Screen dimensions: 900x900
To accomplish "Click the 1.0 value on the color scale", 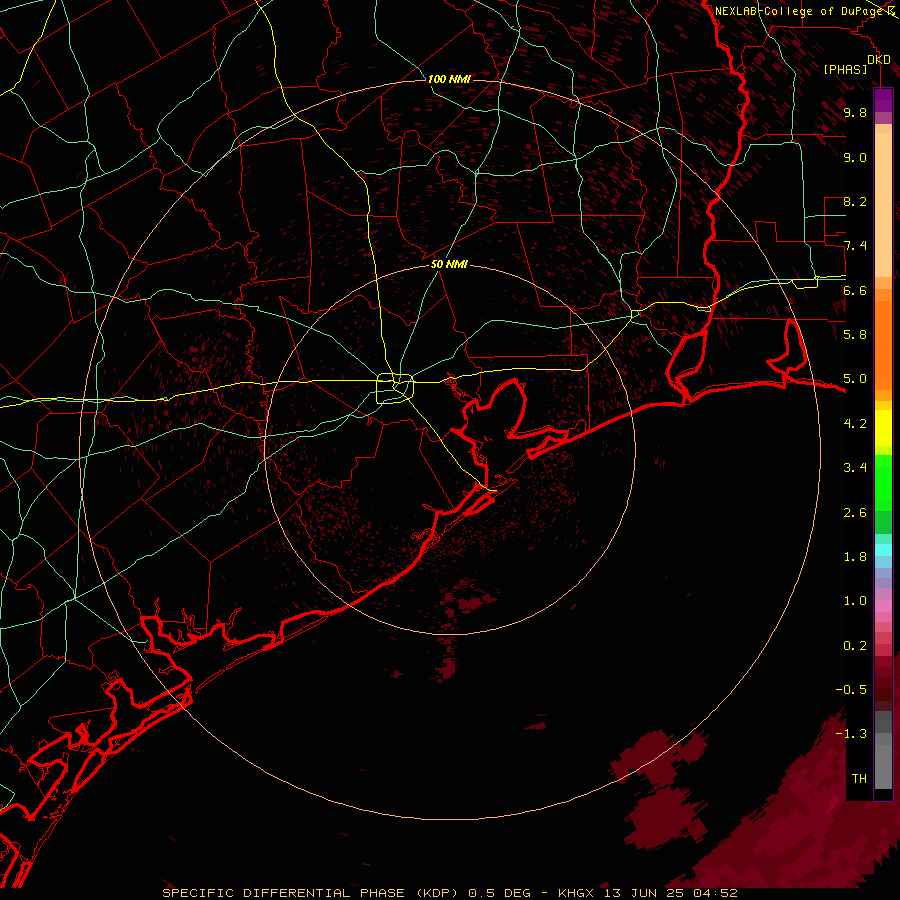I will tap(855, 600).
